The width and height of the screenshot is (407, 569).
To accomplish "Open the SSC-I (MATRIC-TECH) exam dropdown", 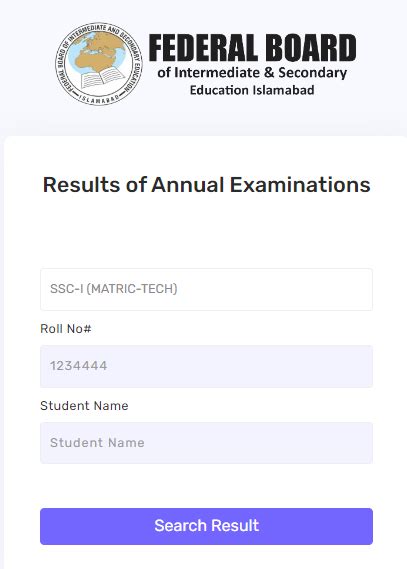I will click(206, 289).
